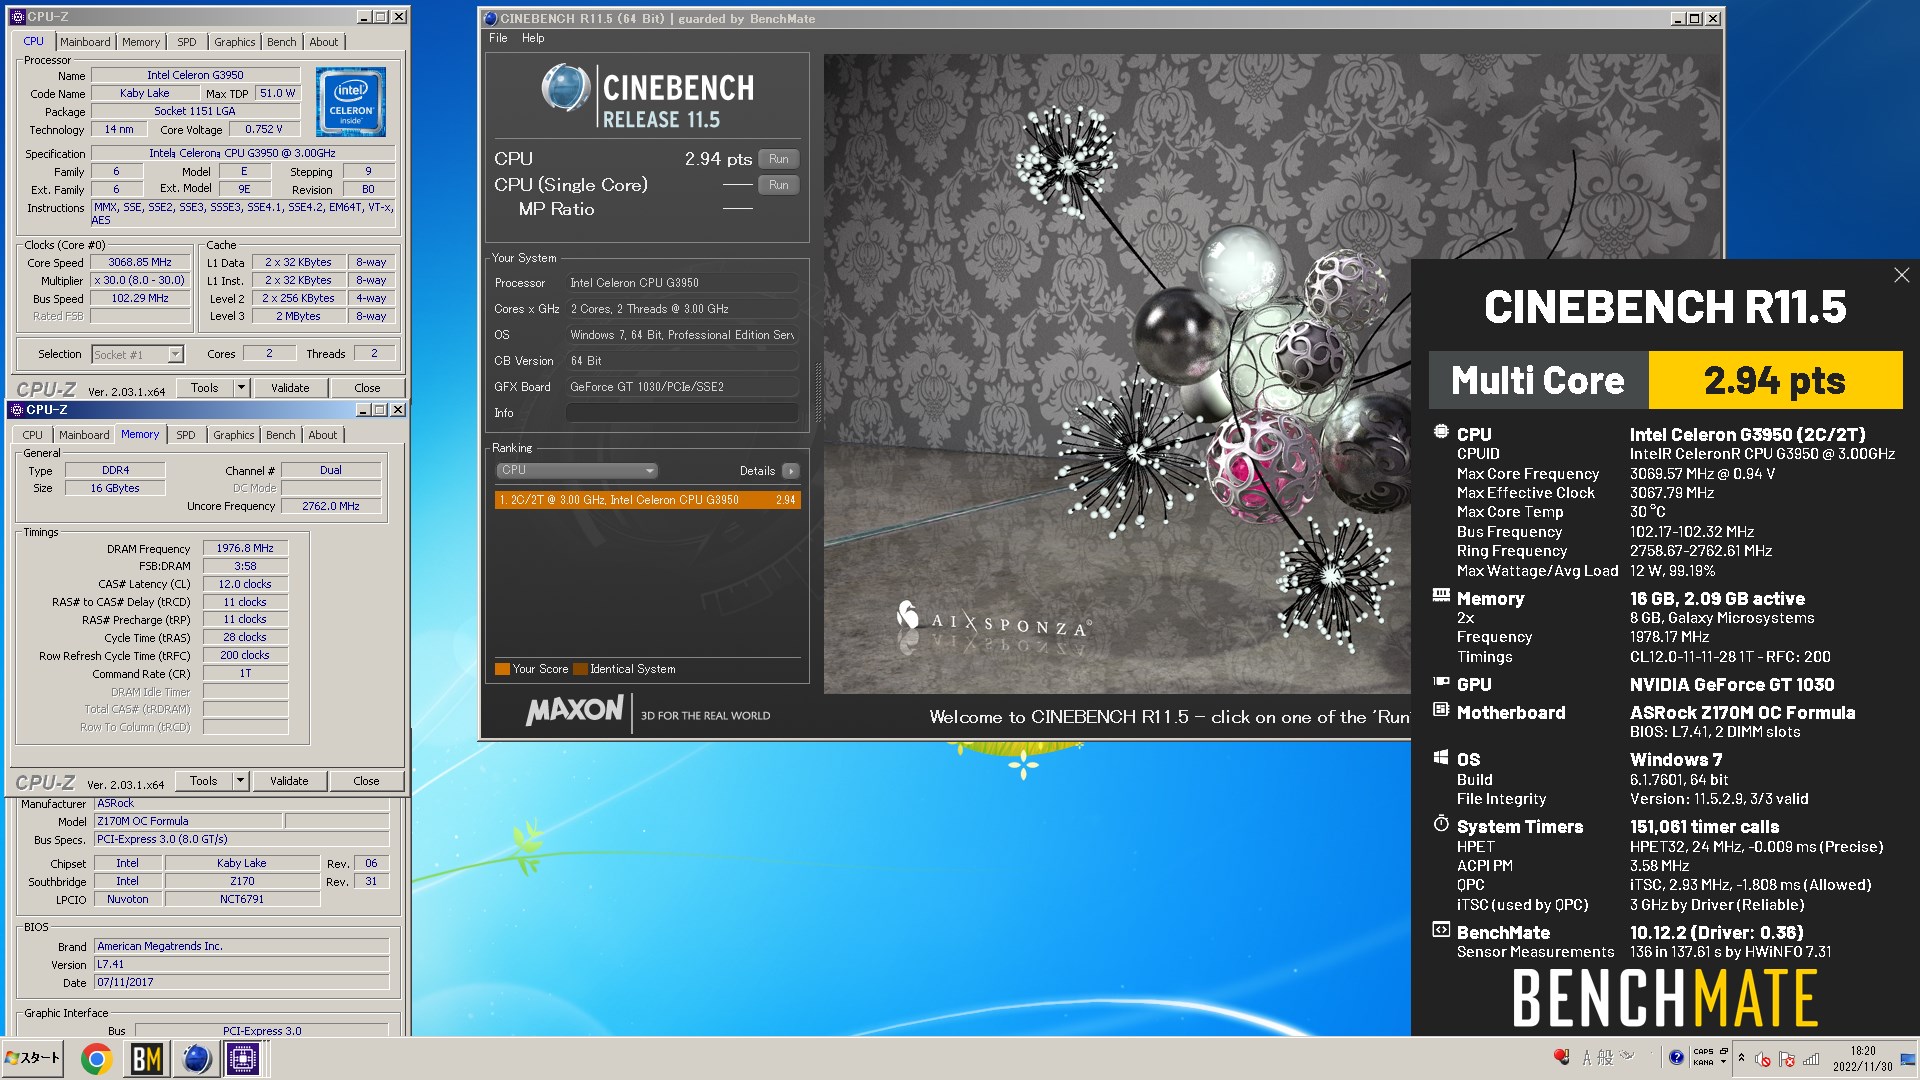
Task: Click the IME input mode 'A' indicator
Action: (x=1587, y=1057)
